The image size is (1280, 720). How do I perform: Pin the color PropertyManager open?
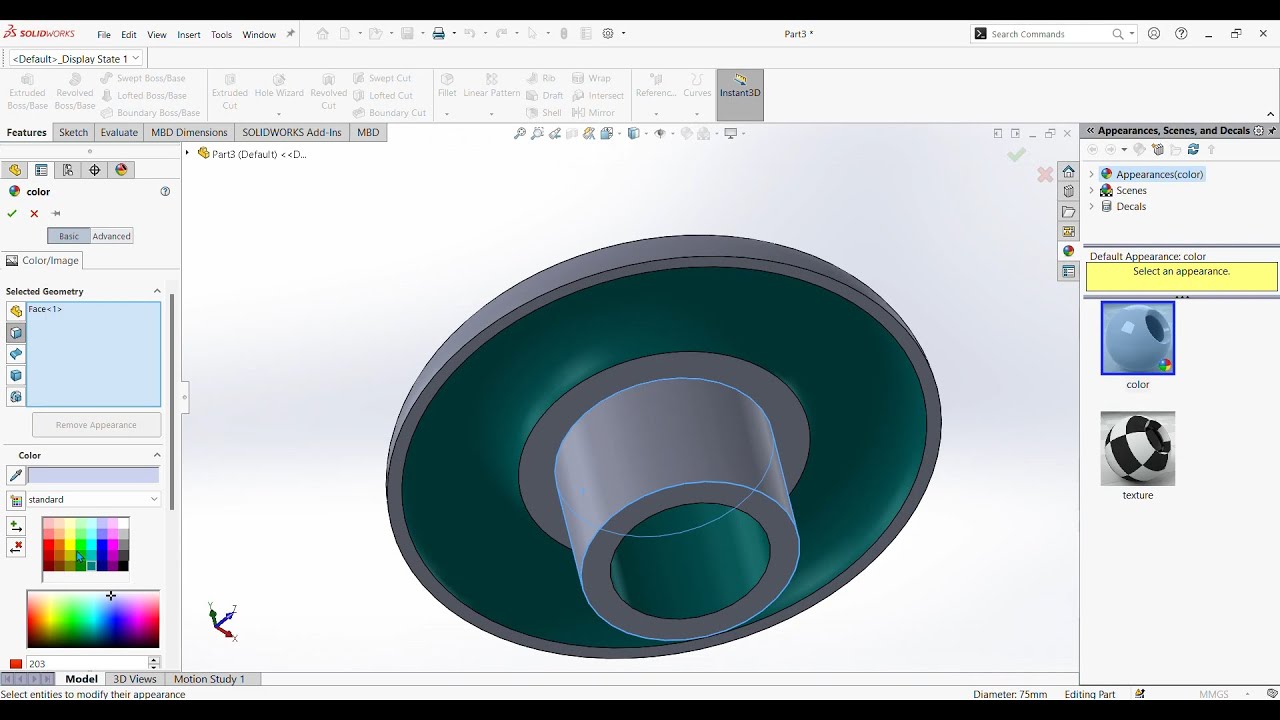[x=56, y=213]
